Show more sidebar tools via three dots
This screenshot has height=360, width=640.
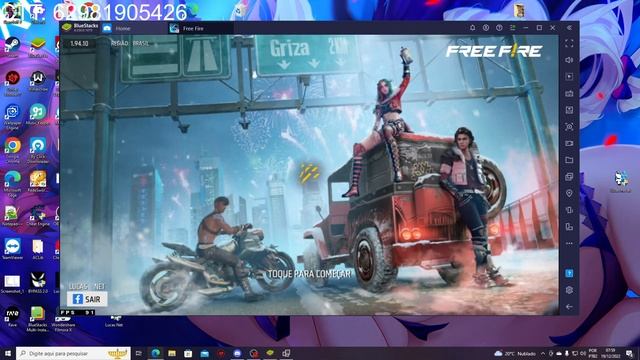click(x=569, y=244)
